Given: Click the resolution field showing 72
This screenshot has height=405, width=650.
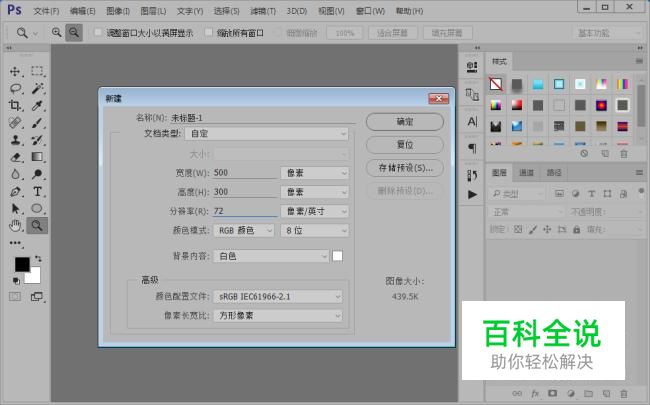Looking at the screenshot, I should (245, 211).
